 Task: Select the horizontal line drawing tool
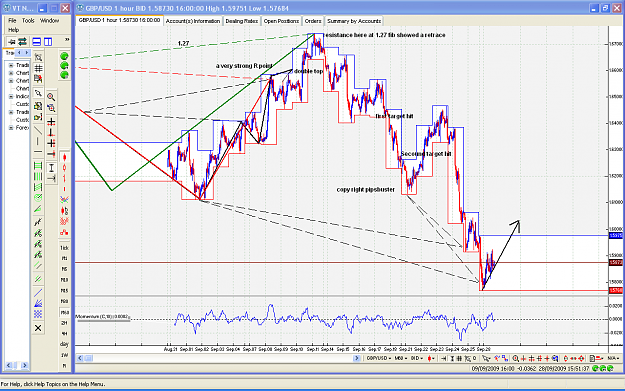38,152
